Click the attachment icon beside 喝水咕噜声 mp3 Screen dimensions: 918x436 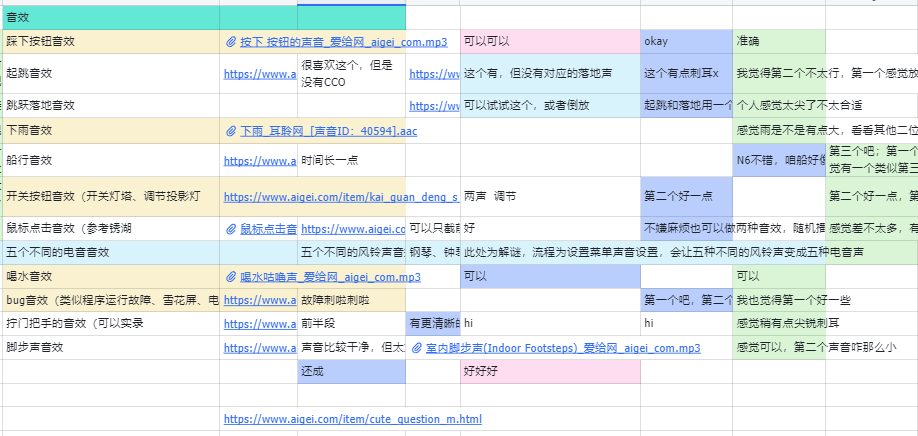[231, 277]
